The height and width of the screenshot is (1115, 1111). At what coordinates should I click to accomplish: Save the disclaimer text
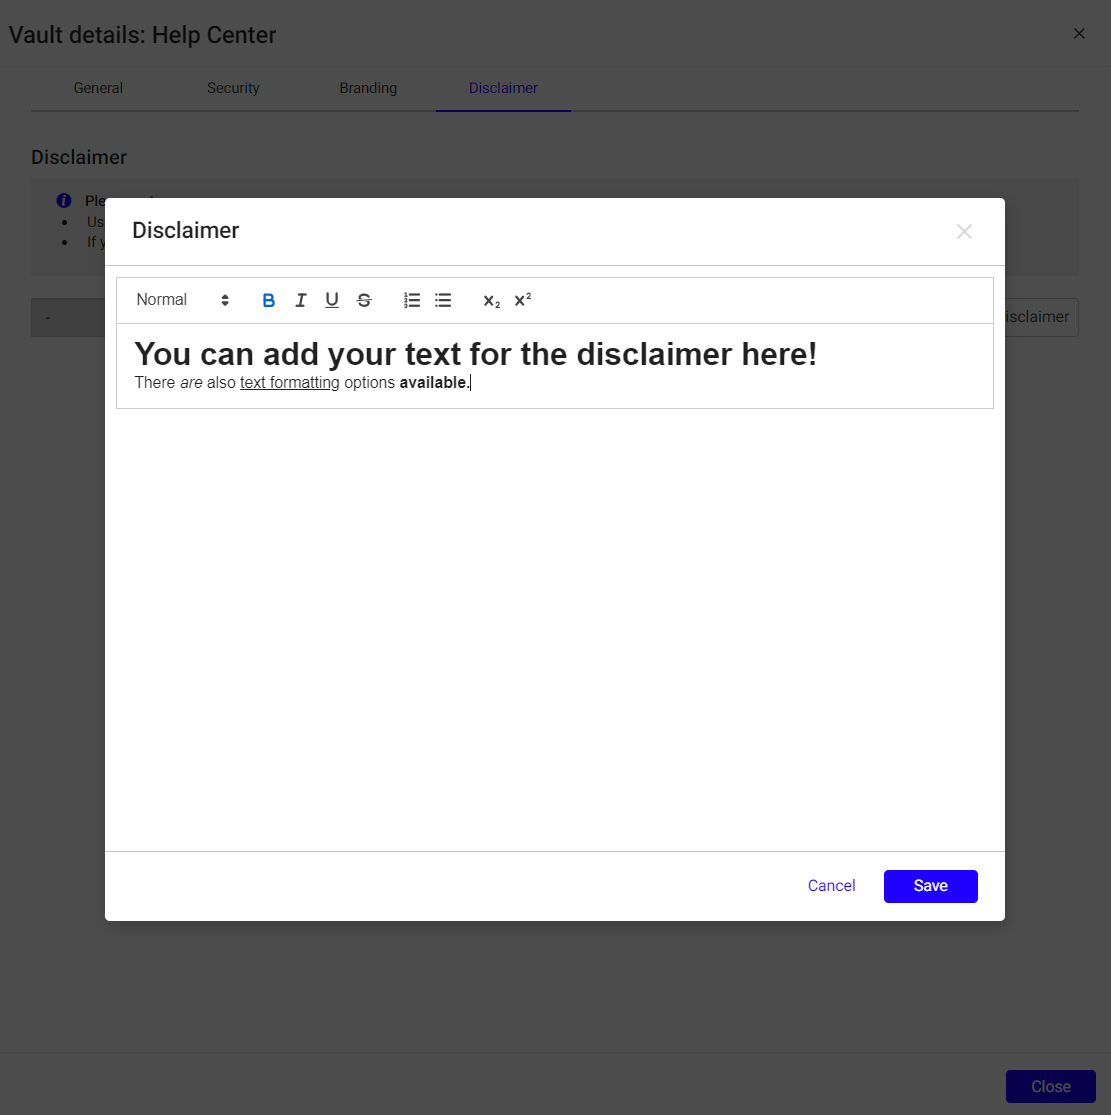tap(930, 886)
